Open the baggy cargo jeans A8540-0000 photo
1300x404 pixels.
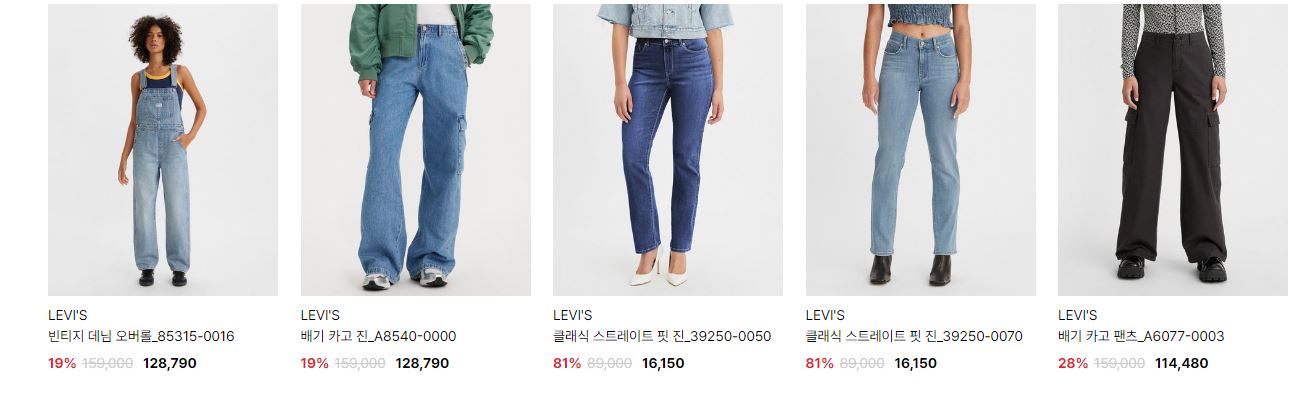[x=416, y=150]
